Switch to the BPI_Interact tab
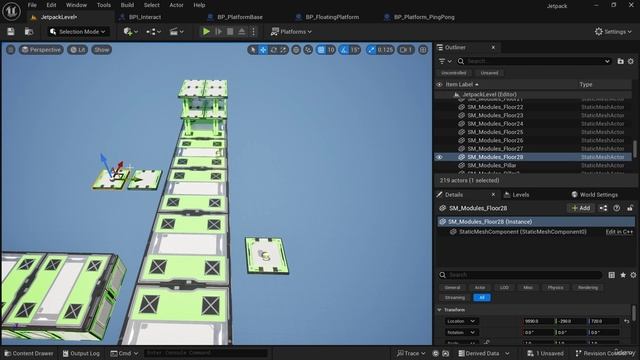The width and height of the screenshot is (640, 360). [145, 17]
